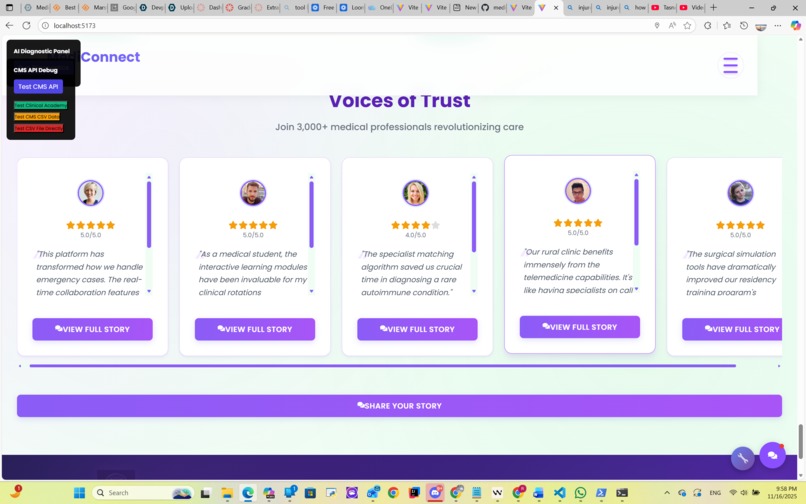Image resolution: width=806 pixels, height=504 pixels.
Task: Click vertical scrollbar in first testimonial card
Action: coord(149,214)
